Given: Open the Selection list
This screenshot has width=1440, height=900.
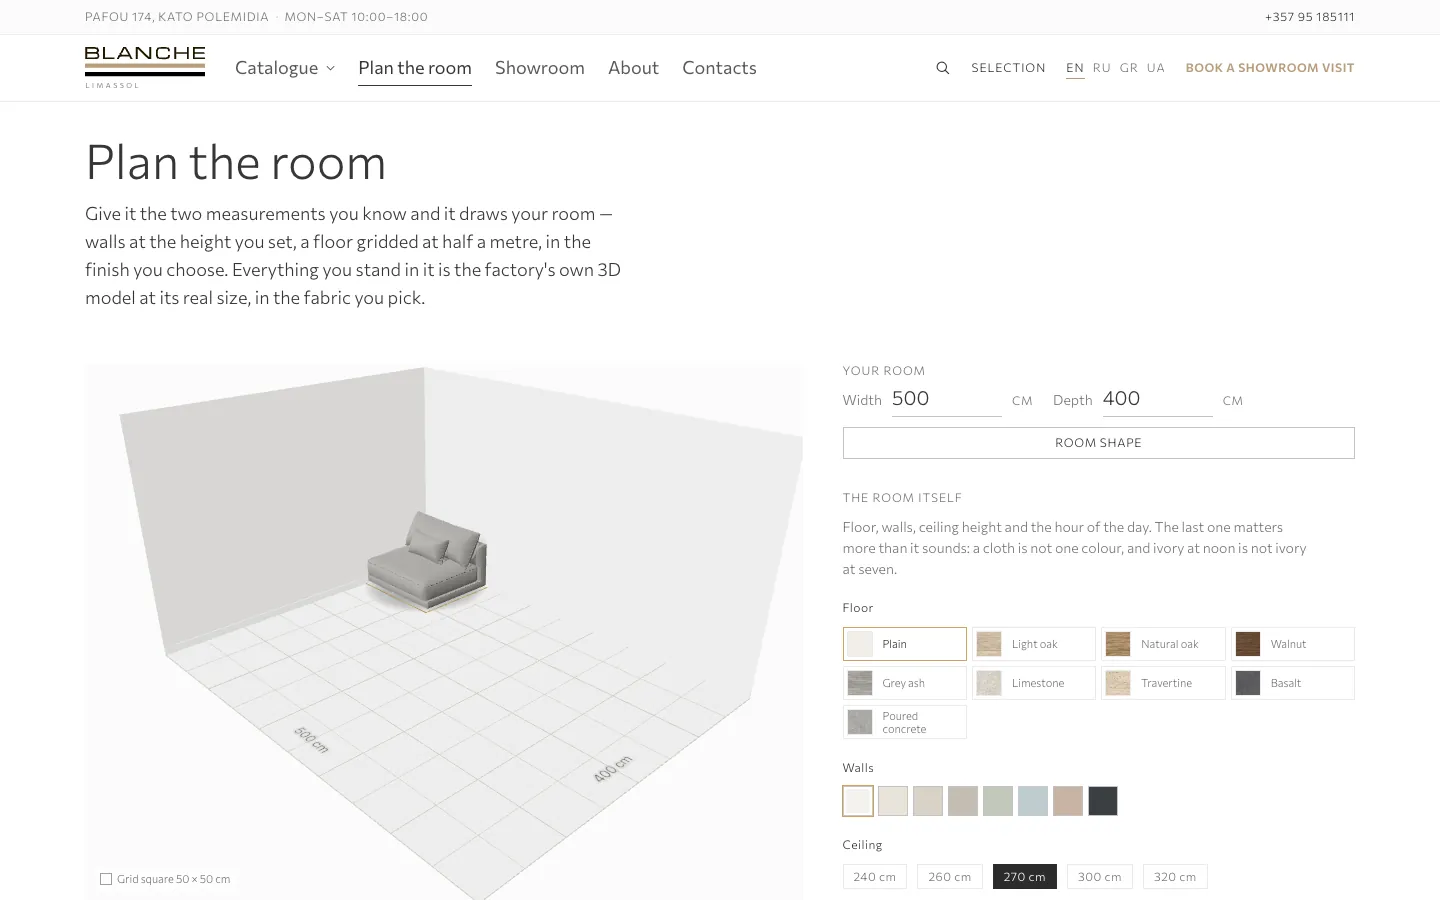Looking at the screenshot, I should (1008, 68).
